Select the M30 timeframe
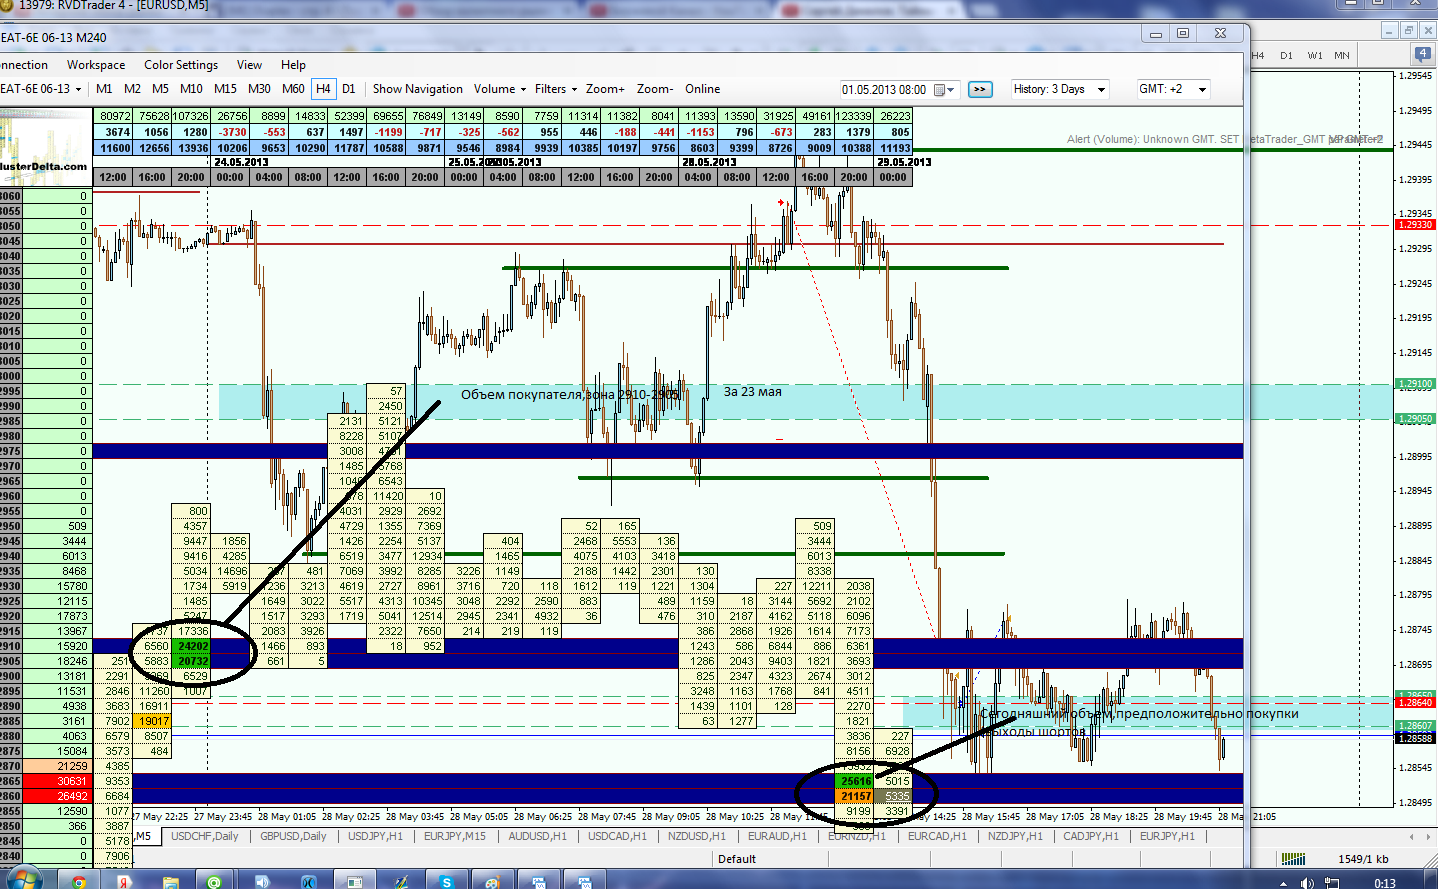 [259, 89]
